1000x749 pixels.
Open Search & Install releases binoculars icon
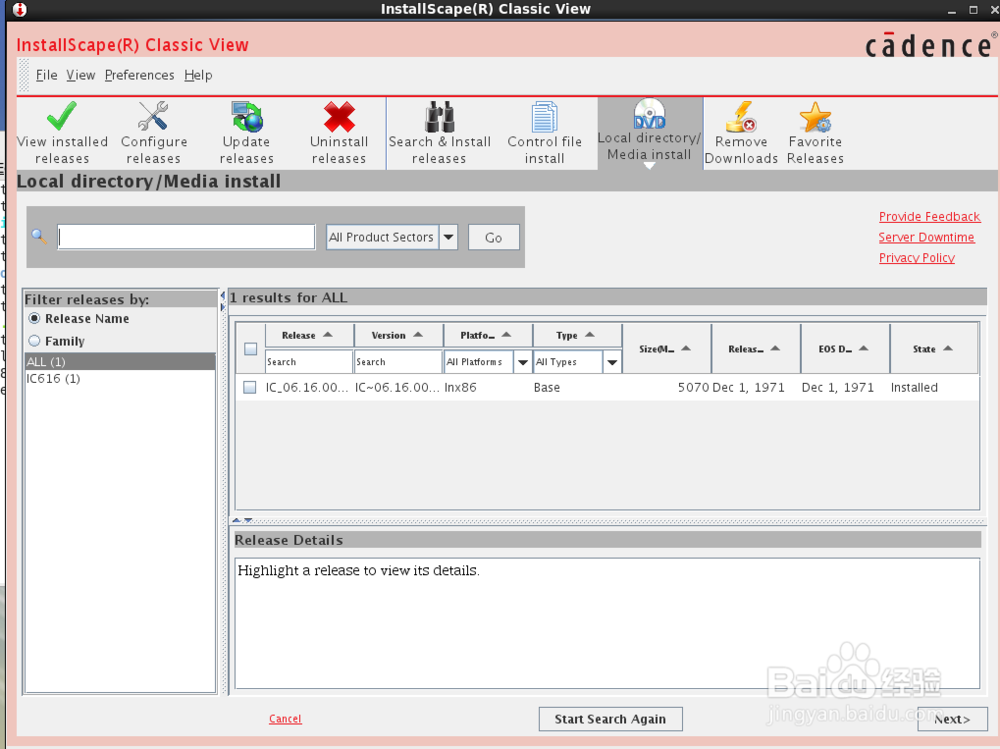[439, 116]
